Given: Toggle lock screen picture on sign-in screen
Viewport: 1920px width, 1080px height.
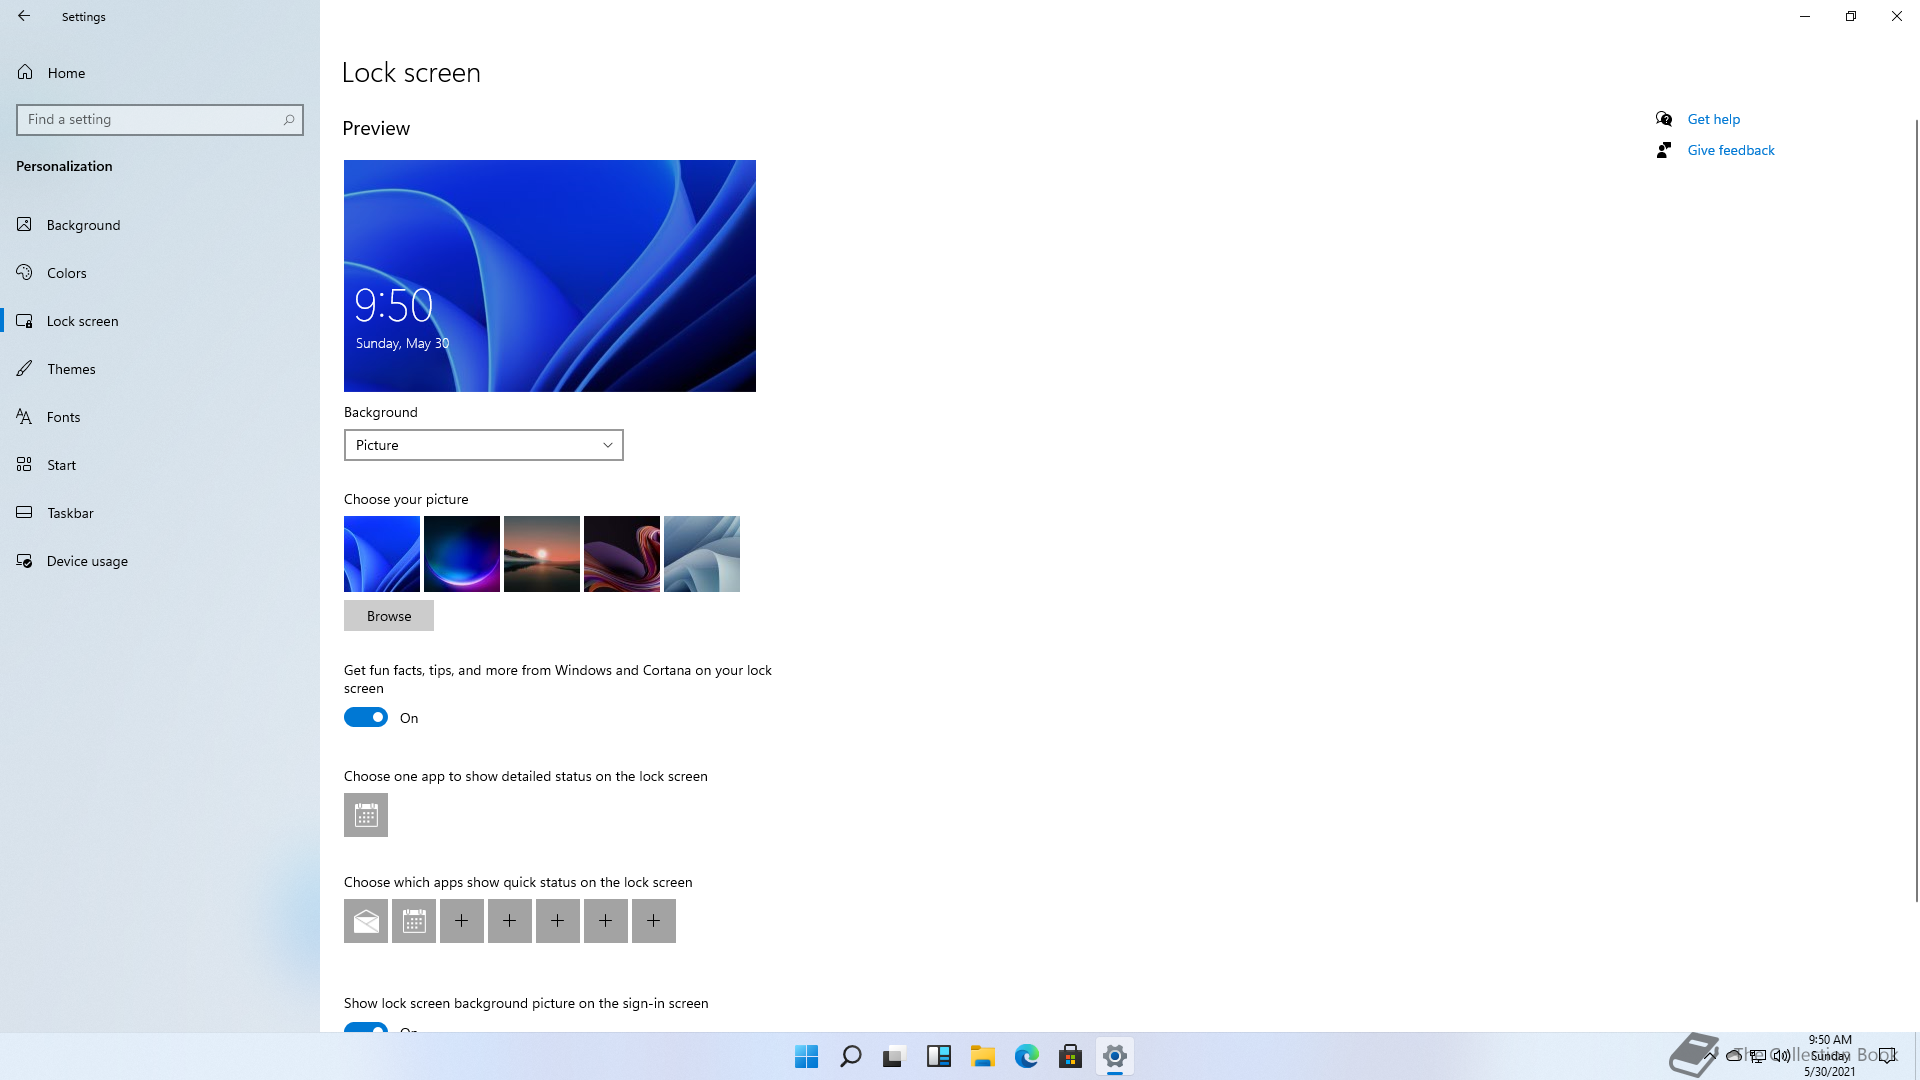Looking at the screenshot, I should pos(366,1027).
